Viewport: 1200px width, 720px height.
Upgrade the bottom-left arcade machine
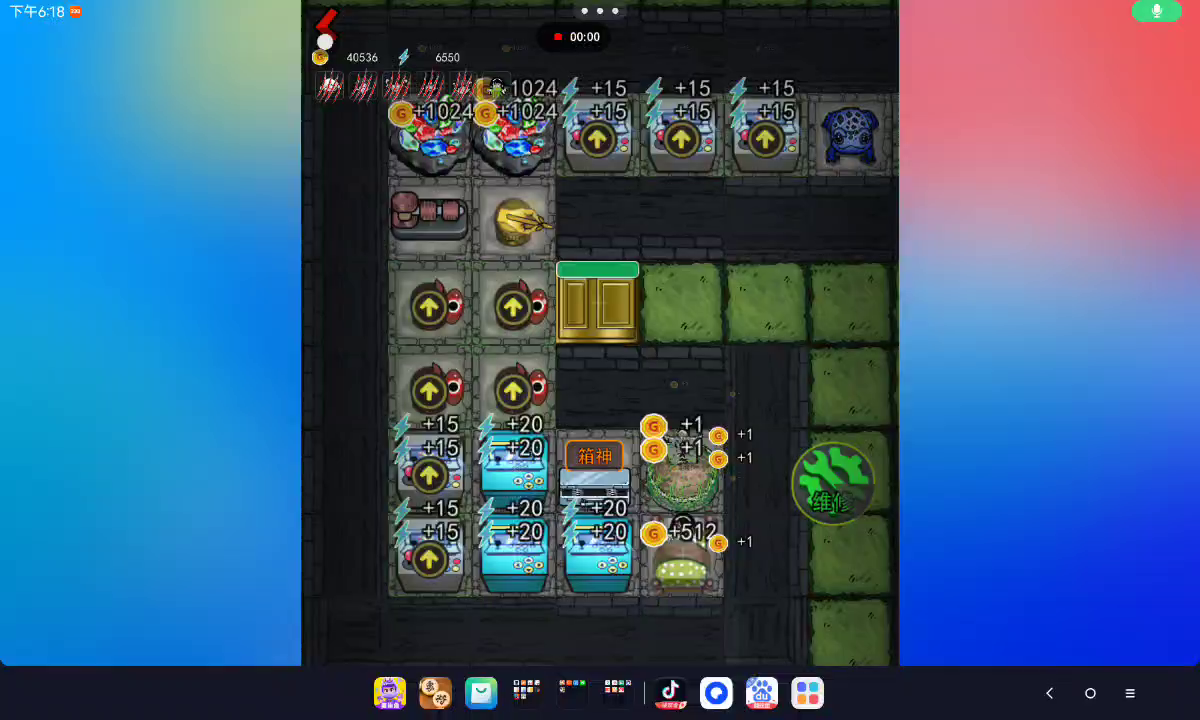430,559
